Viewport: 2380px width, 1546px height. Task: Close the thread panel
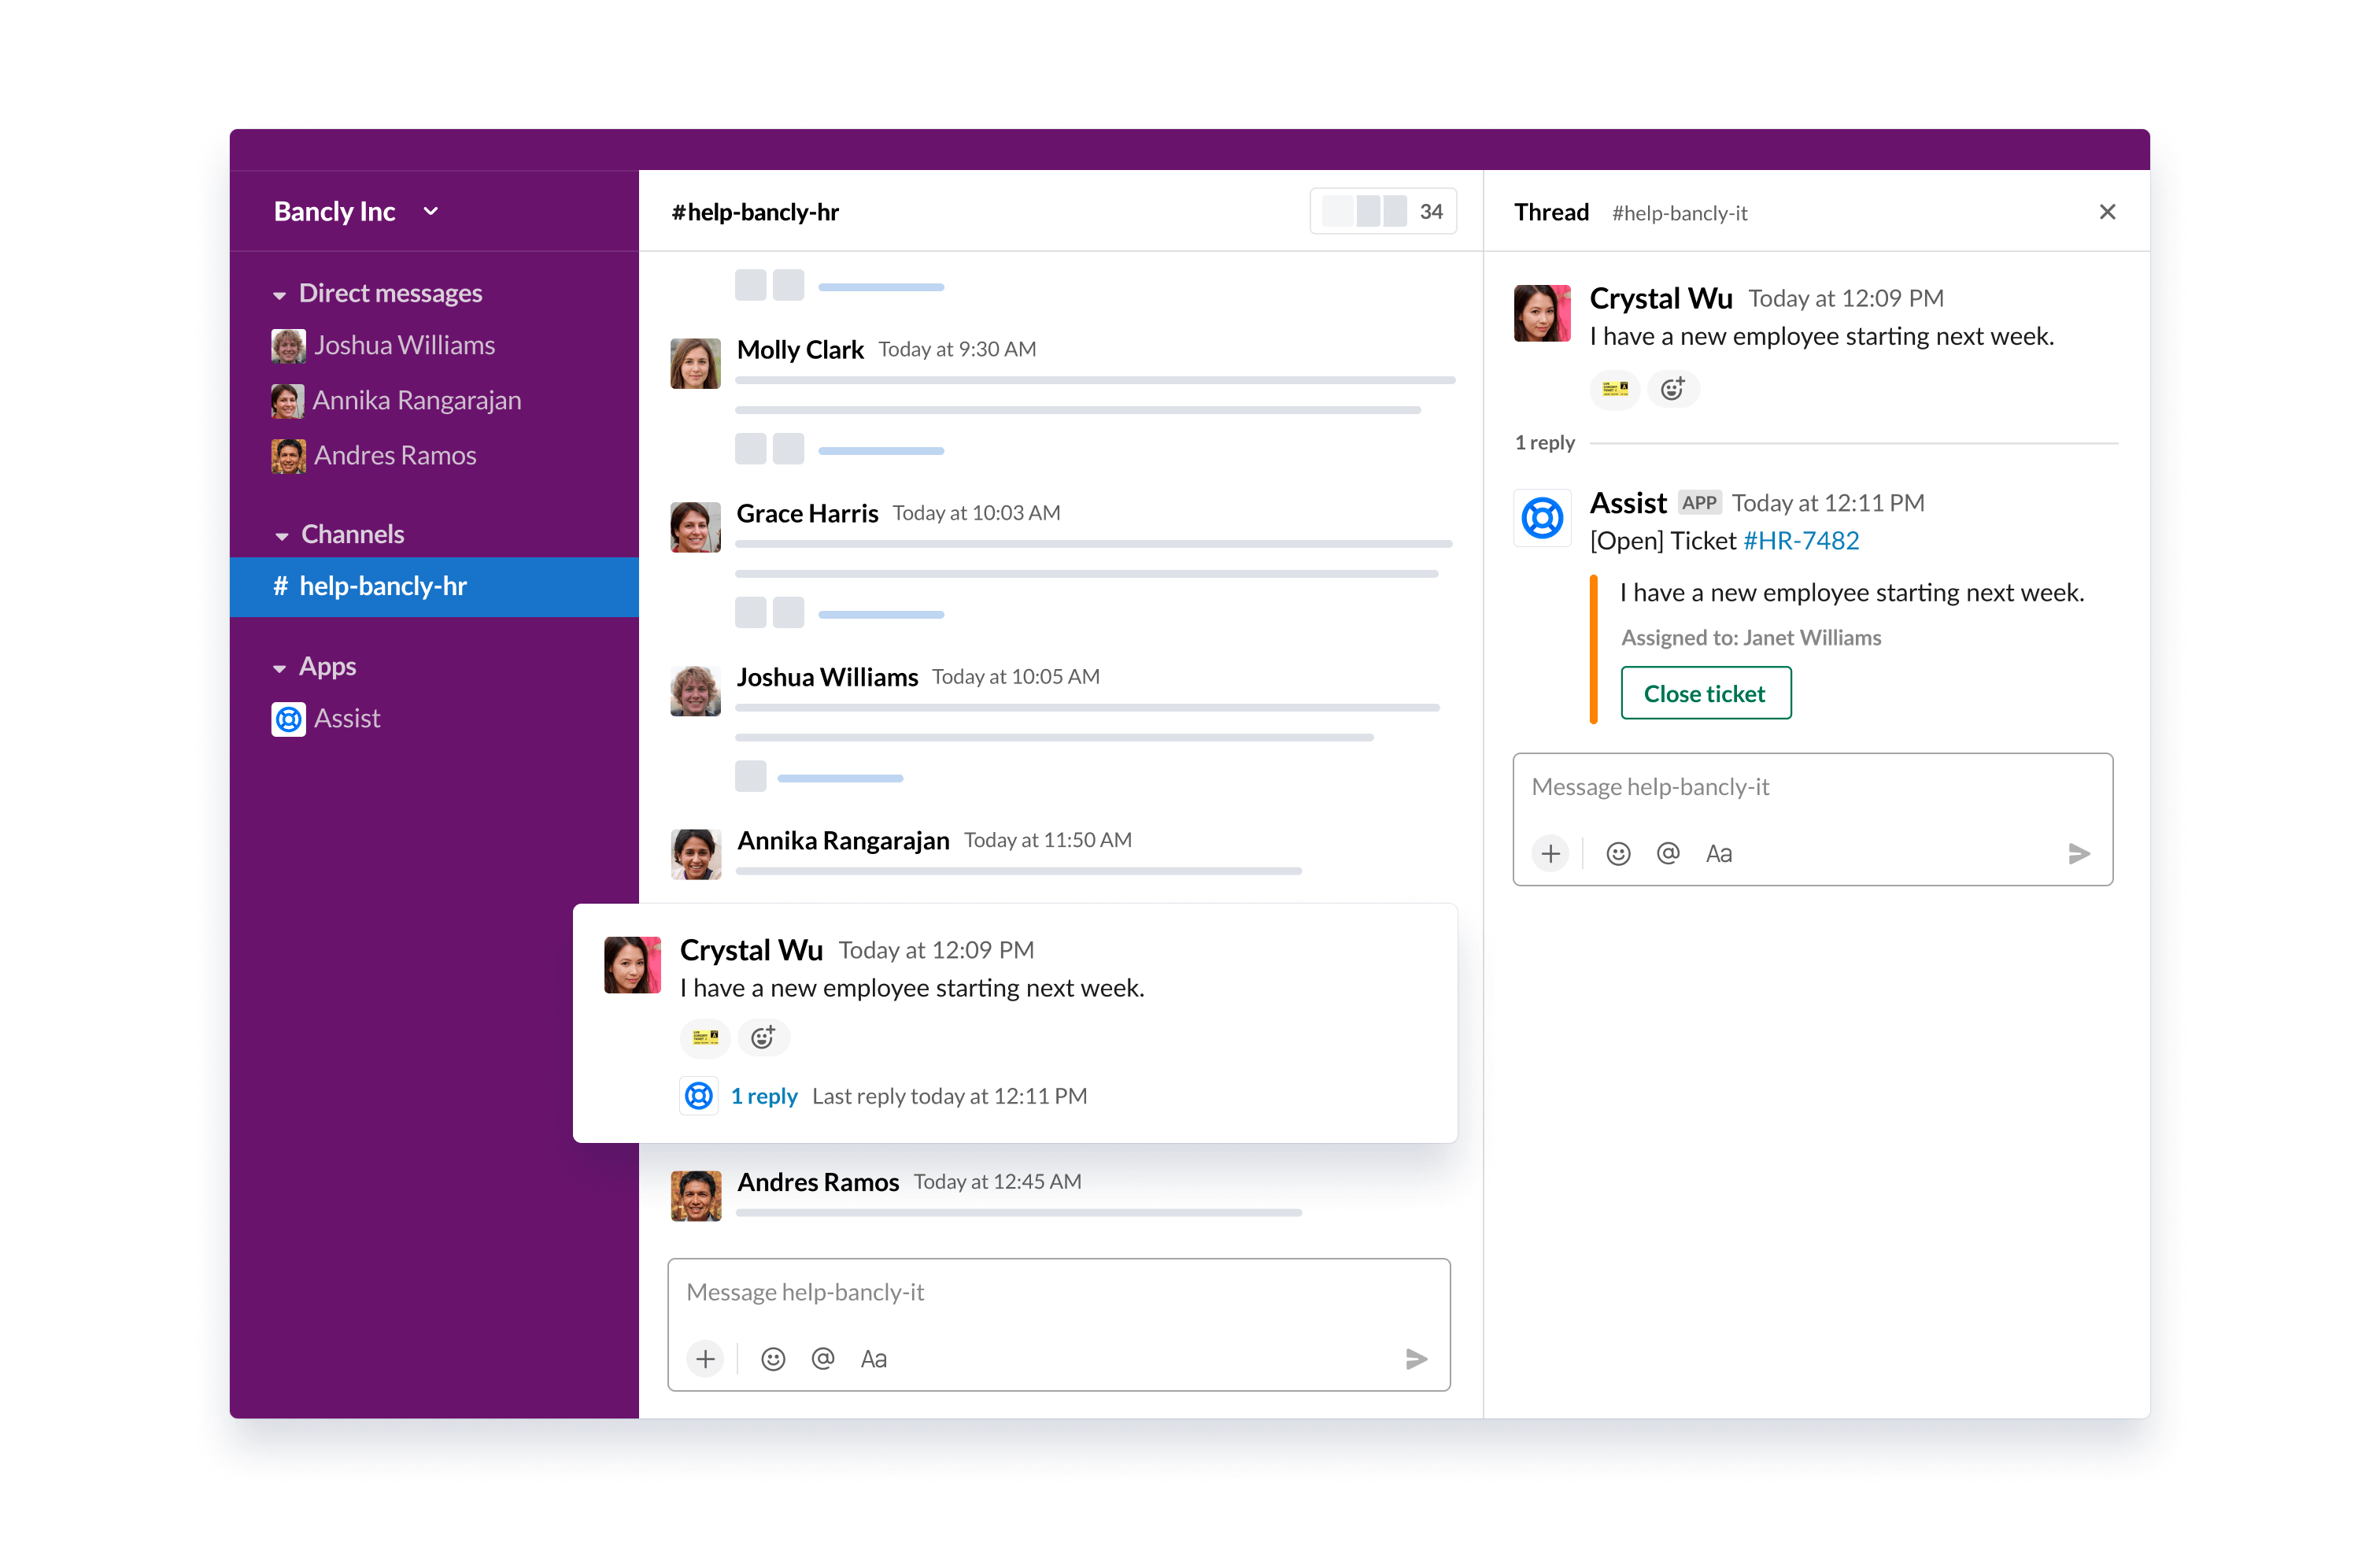click(2108, 212)
